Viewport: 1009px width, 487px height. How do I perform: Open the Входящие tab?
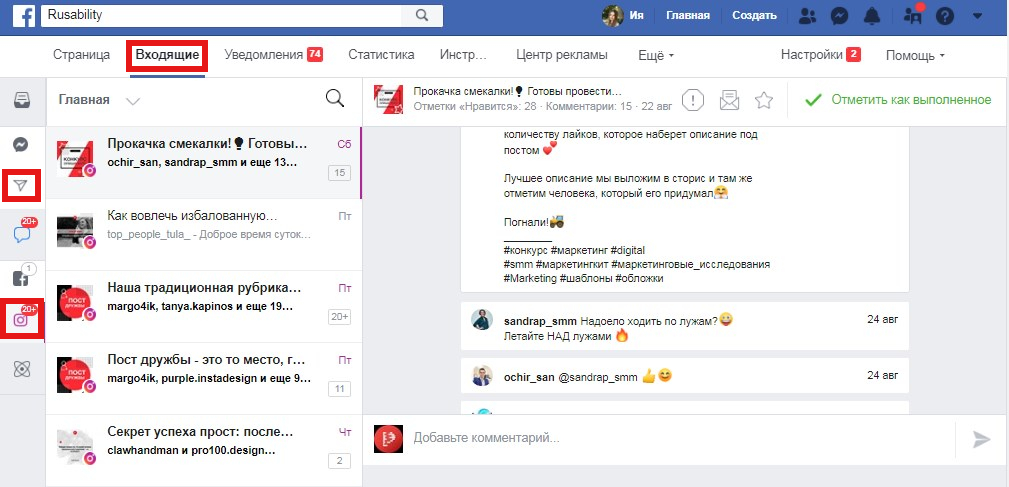click(167, 55)
